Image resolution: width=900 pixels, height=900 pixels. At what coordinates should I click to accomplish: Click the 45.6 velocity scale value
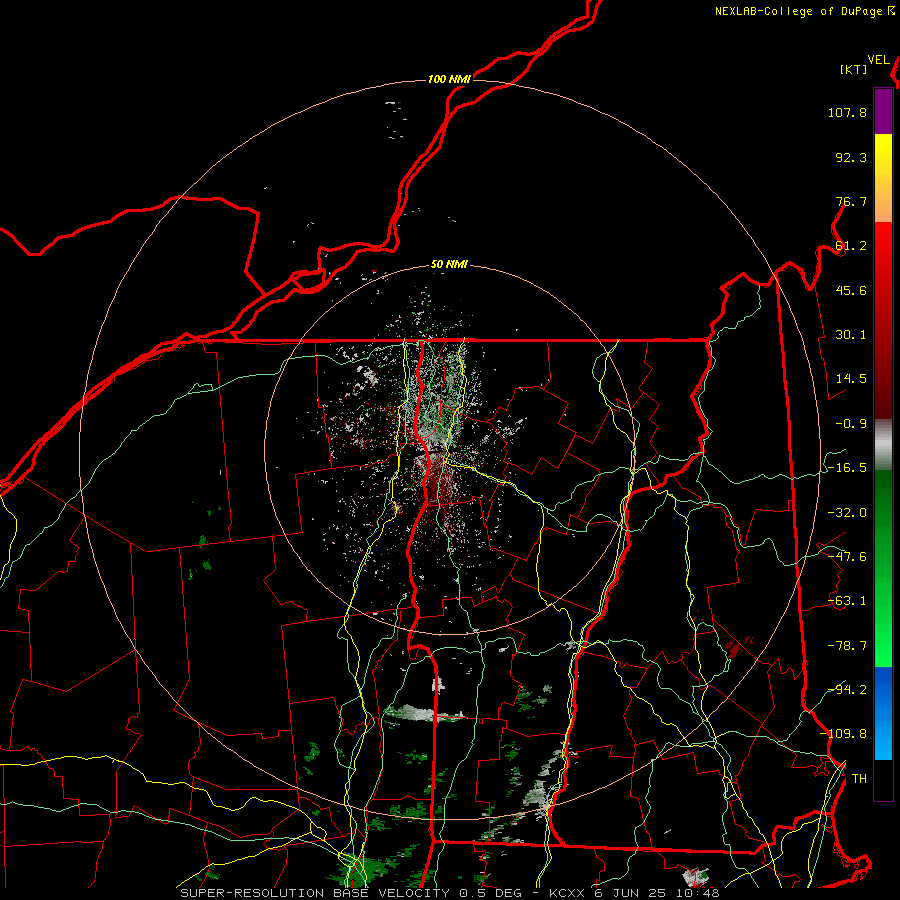tap(851, 290)
